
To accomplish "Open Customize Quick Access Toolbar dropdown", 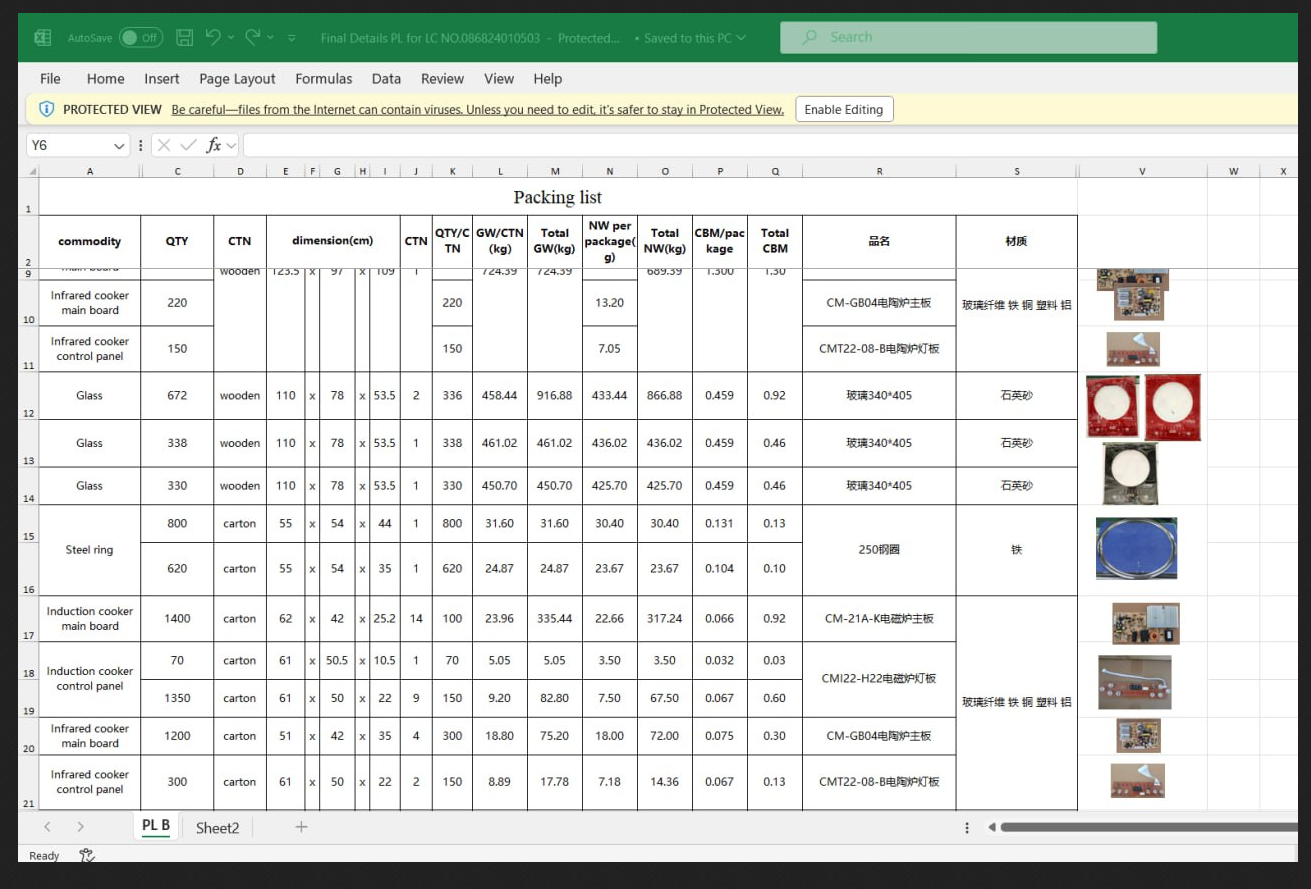I will click(x=291, y=38).
